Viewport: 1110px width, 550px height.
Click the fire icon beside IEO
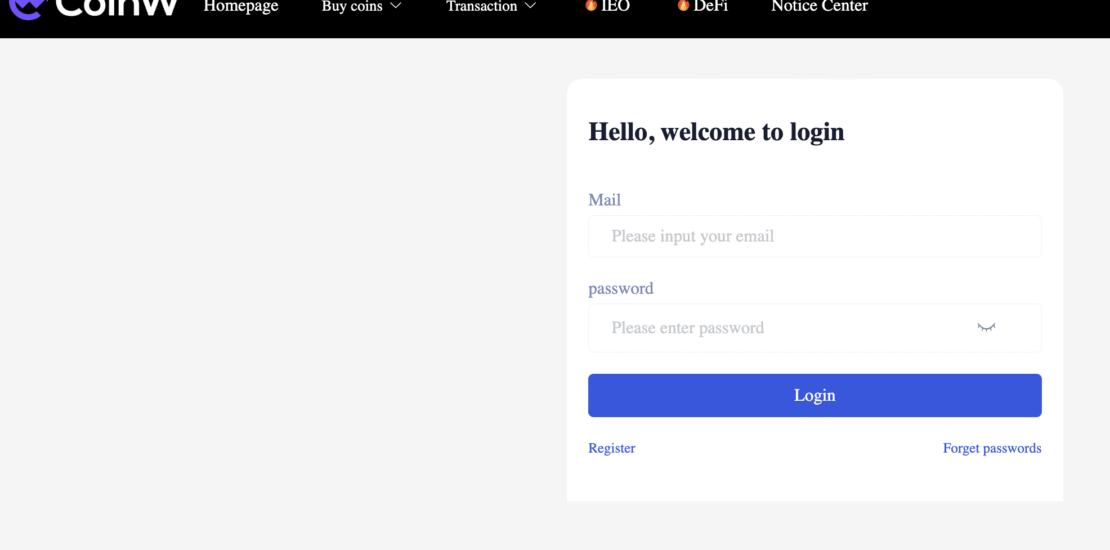pos(591,6)
